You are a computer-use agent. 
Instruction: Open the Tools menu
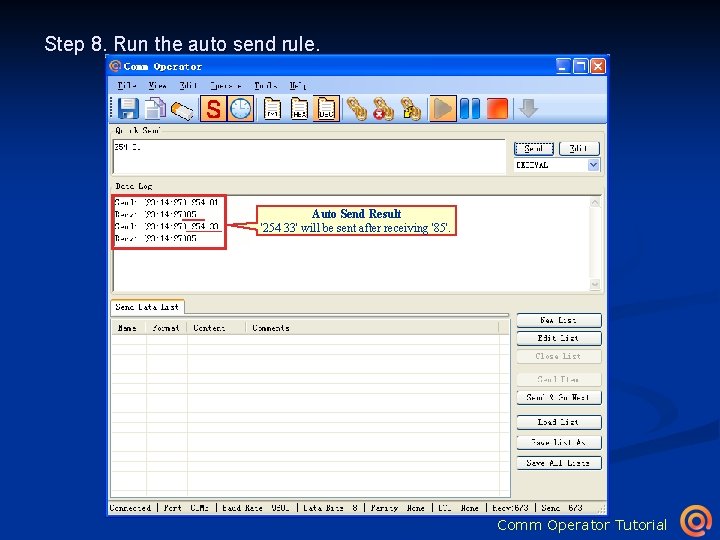[265, 85]
